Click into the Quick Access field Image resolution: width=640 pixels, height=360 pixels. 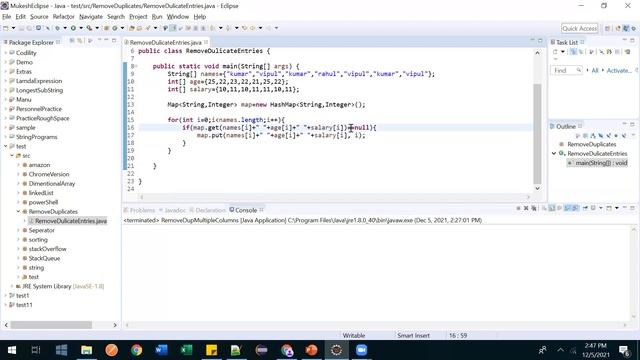point(579,28)
